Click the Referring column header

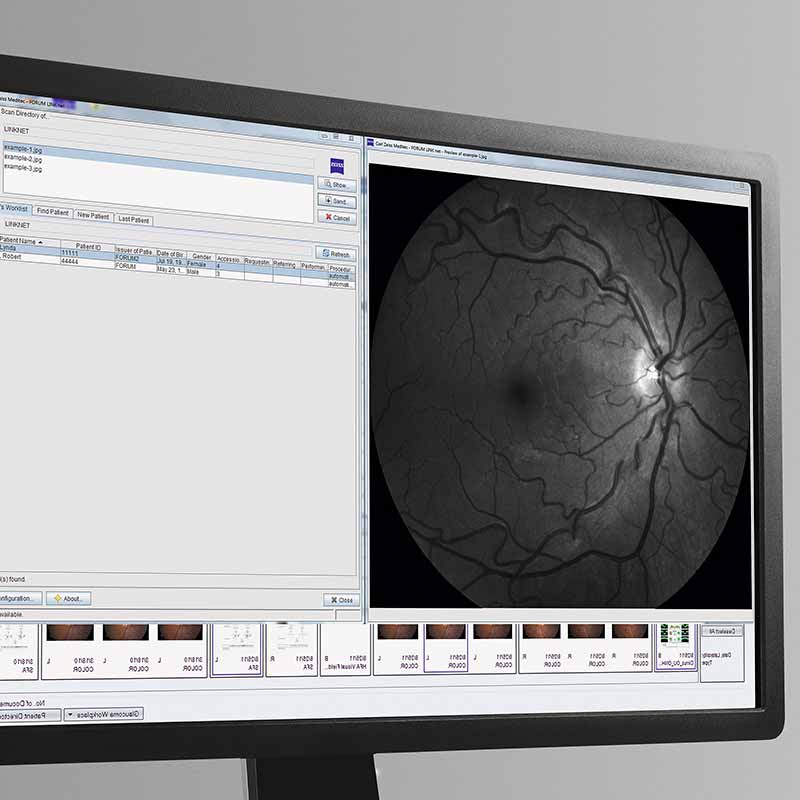(286, 264)
